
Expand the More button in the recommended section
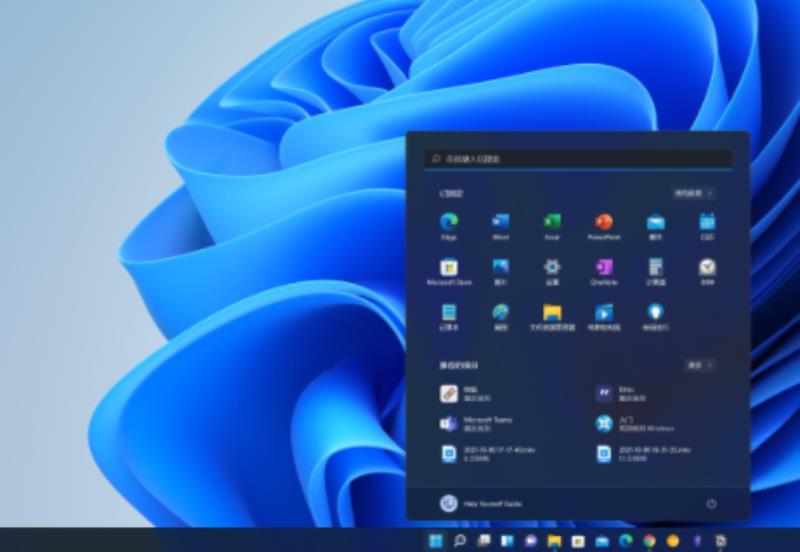point(699,365)
